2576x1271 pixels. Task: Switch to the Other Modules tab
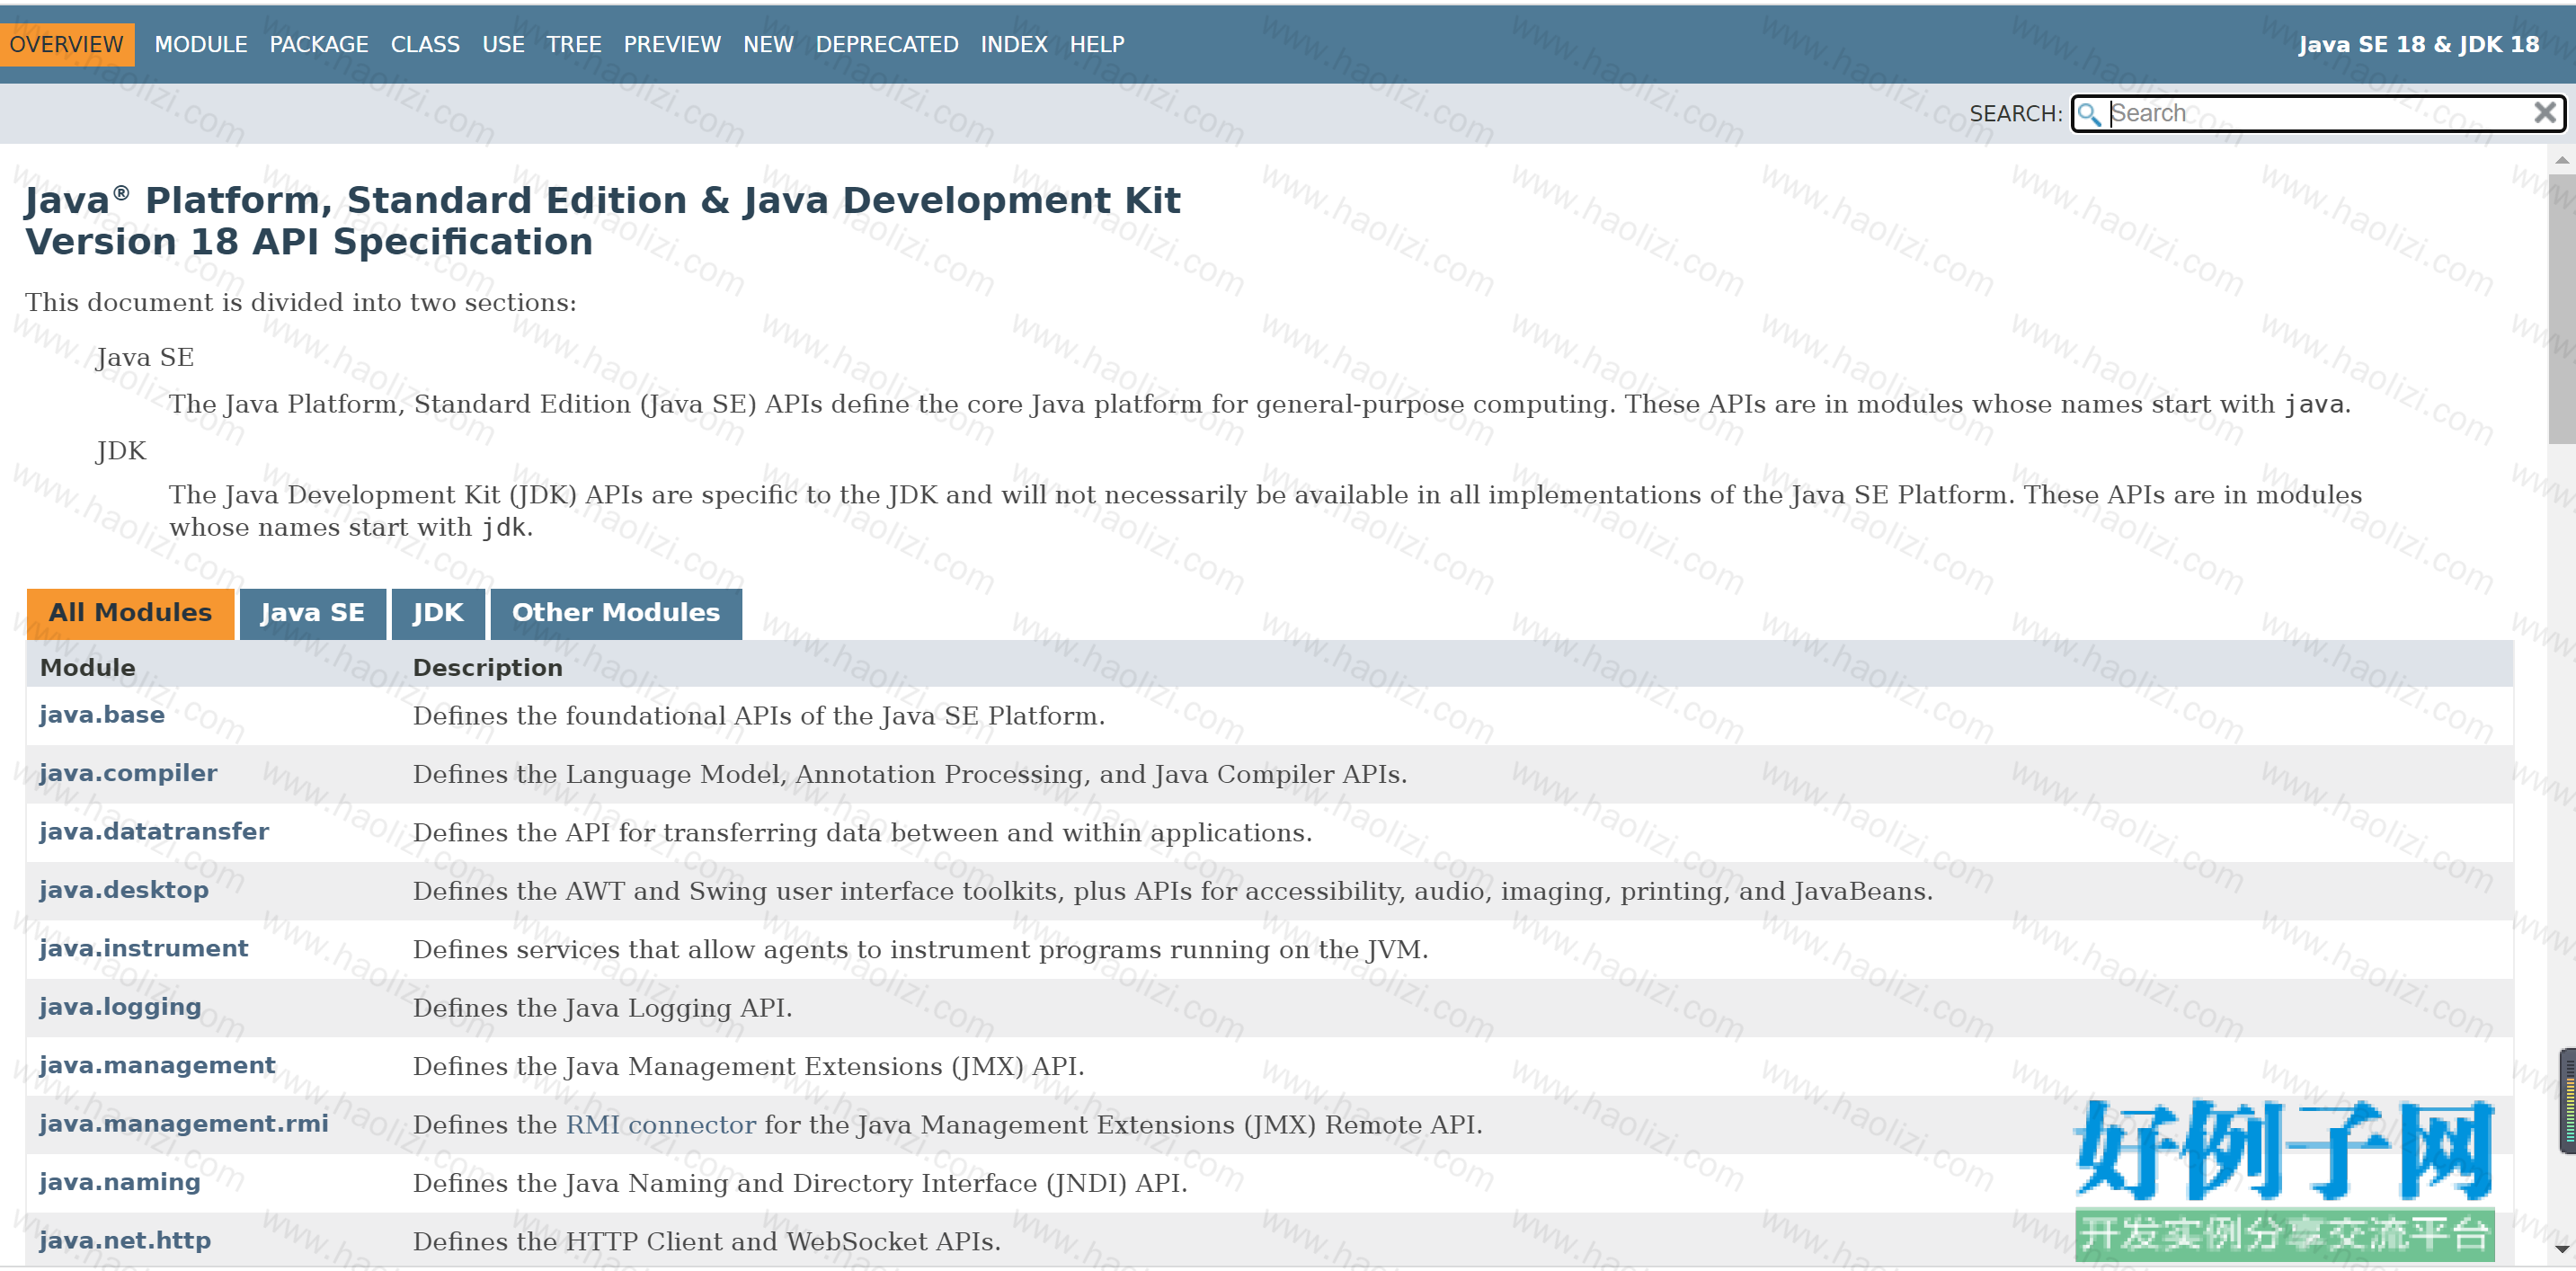(x=616, y=613)
